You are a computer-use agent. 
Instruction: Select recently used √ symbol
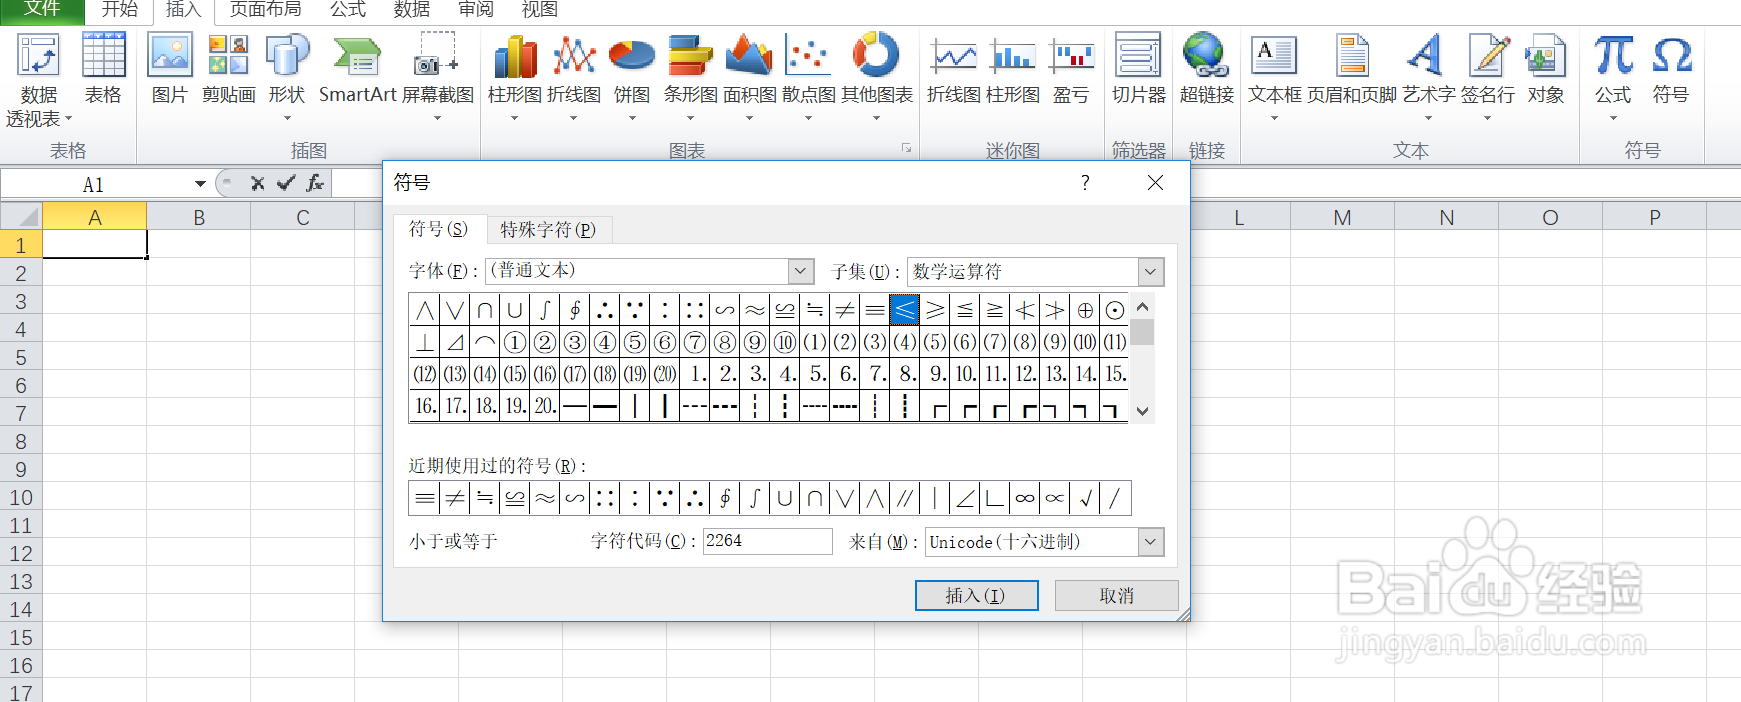(x=1085, y=497)
